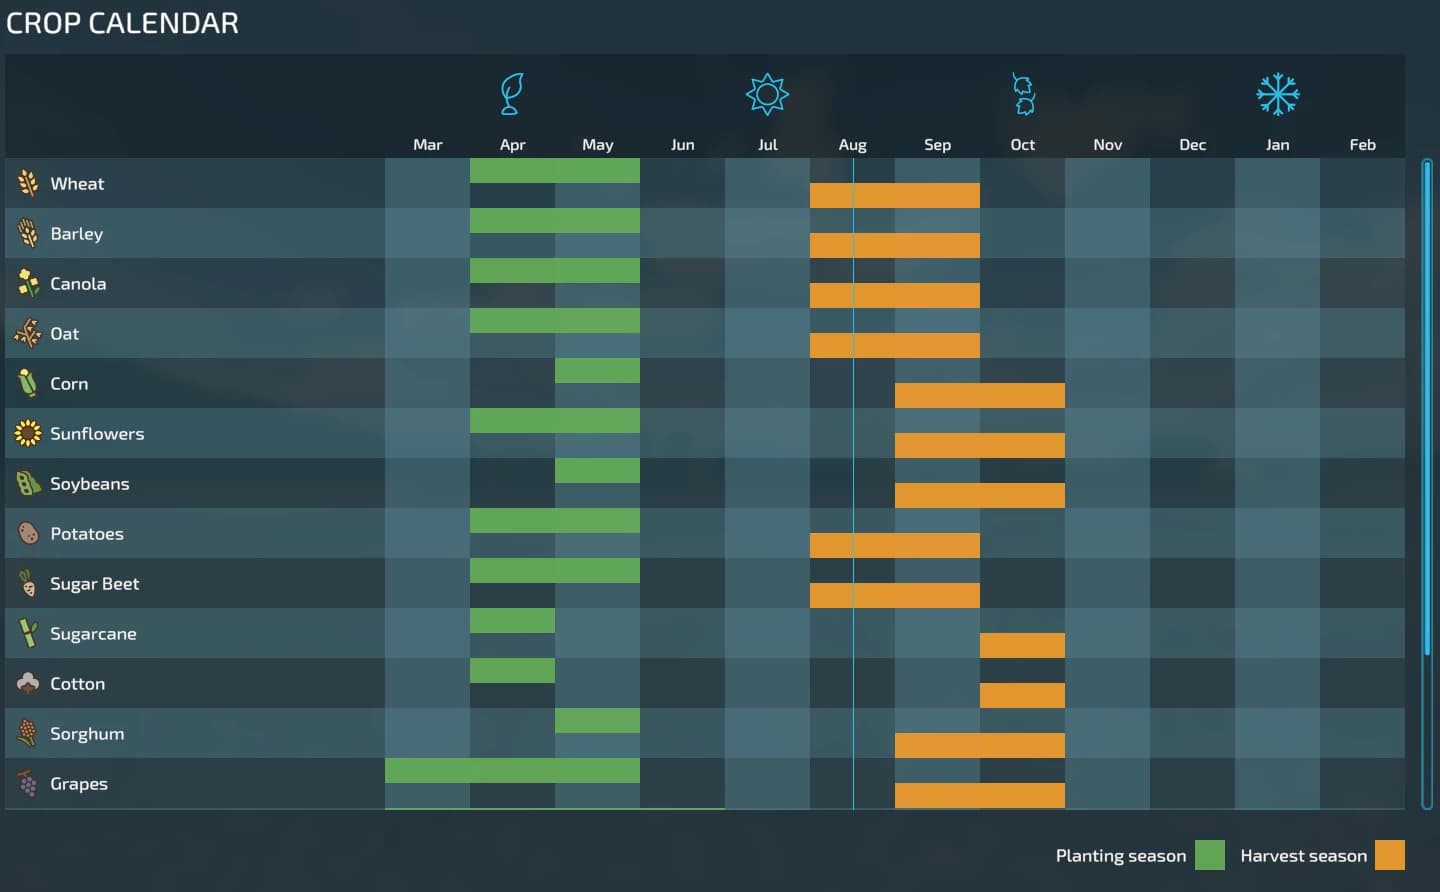Click the Canola green planting bar
The width and height of the screenshot is (1440, 892).
(x=555, y=270)
